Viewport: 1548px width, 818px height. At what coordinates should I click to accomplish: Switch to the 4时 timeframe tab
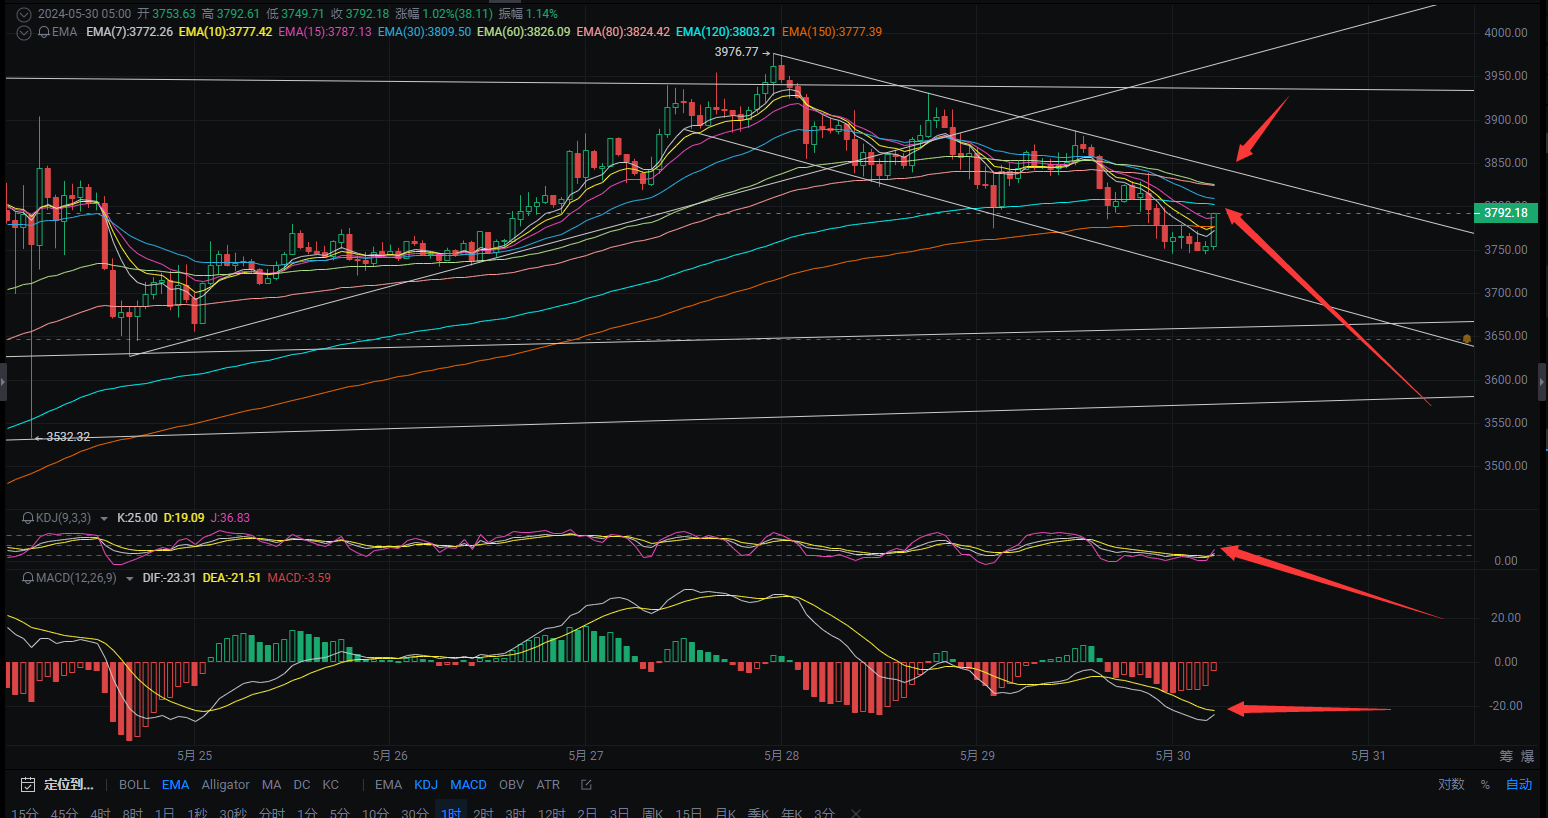click(x=101, y=813)
